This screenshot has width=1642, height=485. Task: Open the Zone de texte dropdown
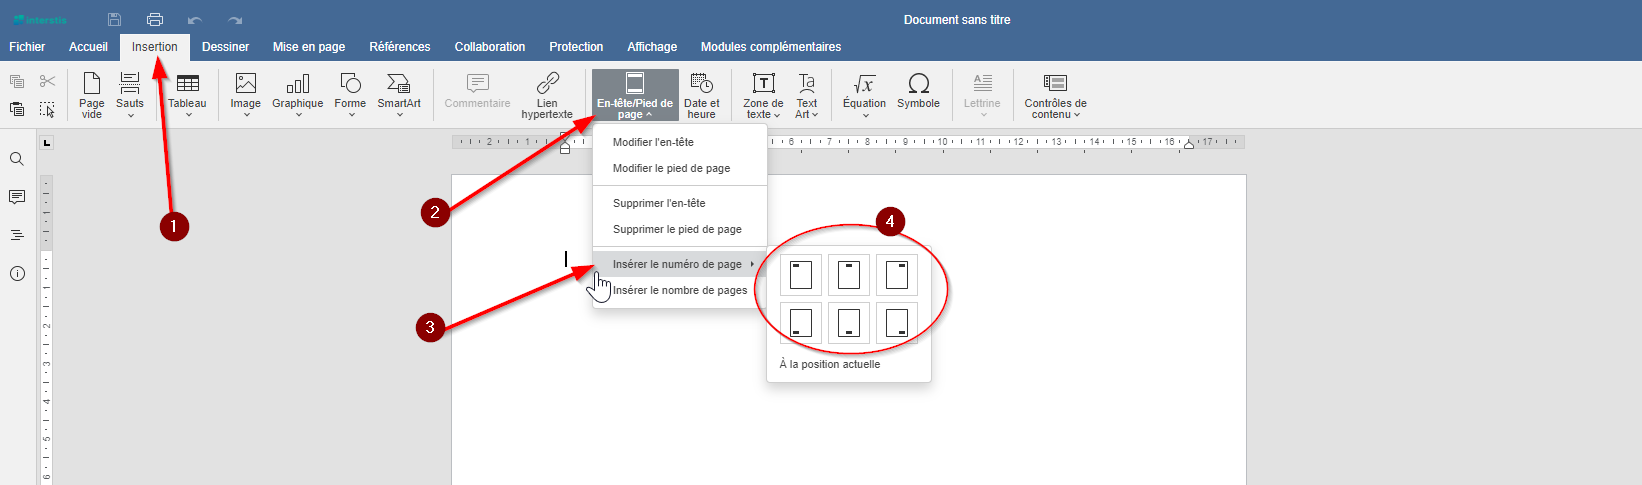763,95
